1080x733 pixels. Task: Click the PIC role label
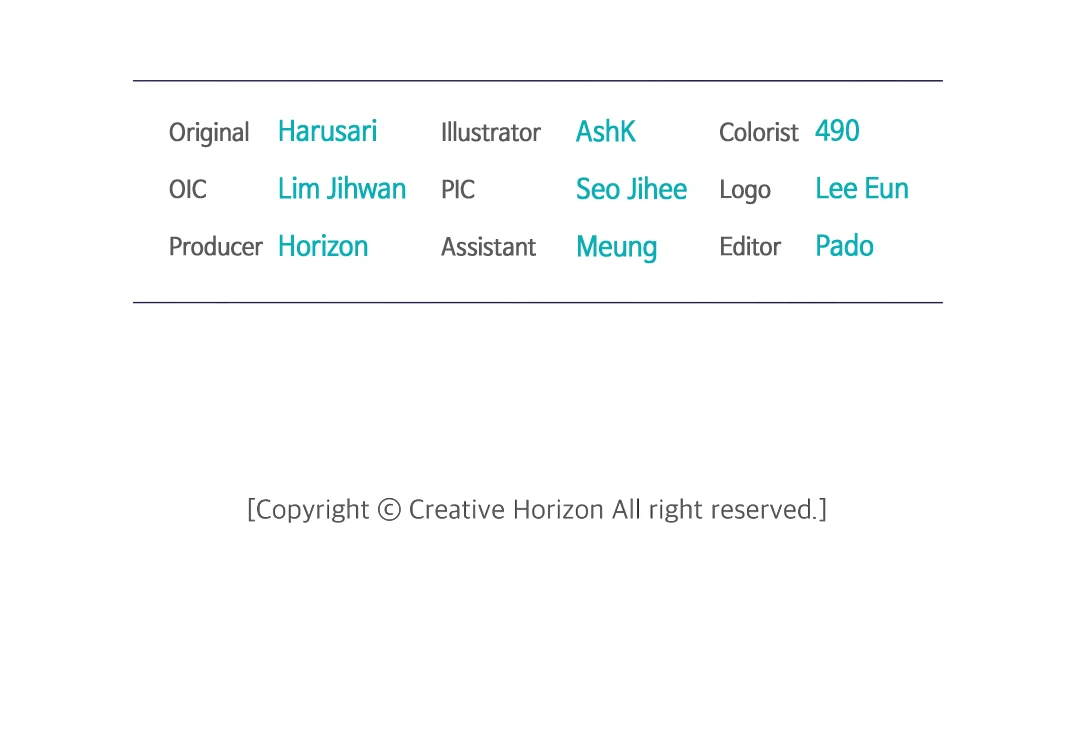458,190
